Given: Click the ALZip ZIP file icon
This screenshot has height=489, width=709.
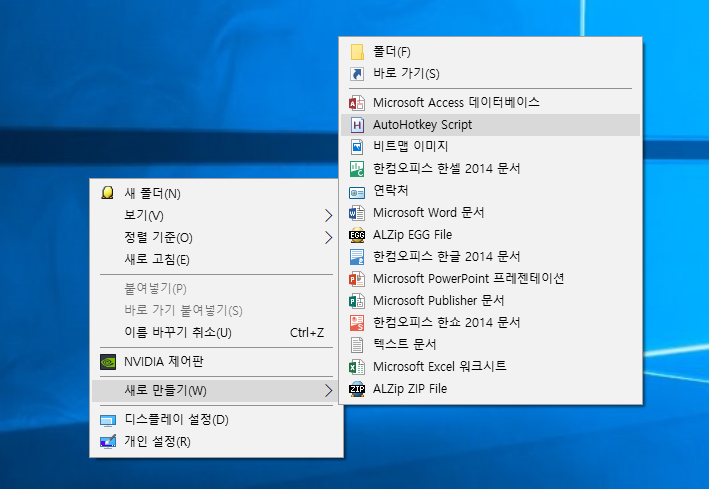Looking at the screenshot, I should click(x=357, y=389).
